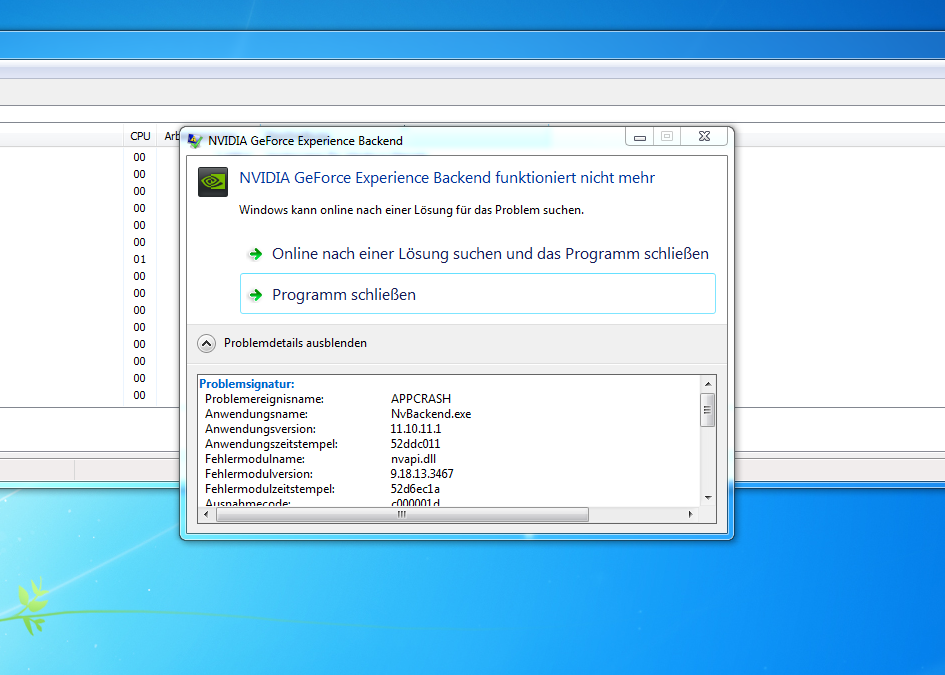Viewport: 945px width, 675px height.
Task: Select fault module version 9.18.13.3467
Action: [422, 474]
